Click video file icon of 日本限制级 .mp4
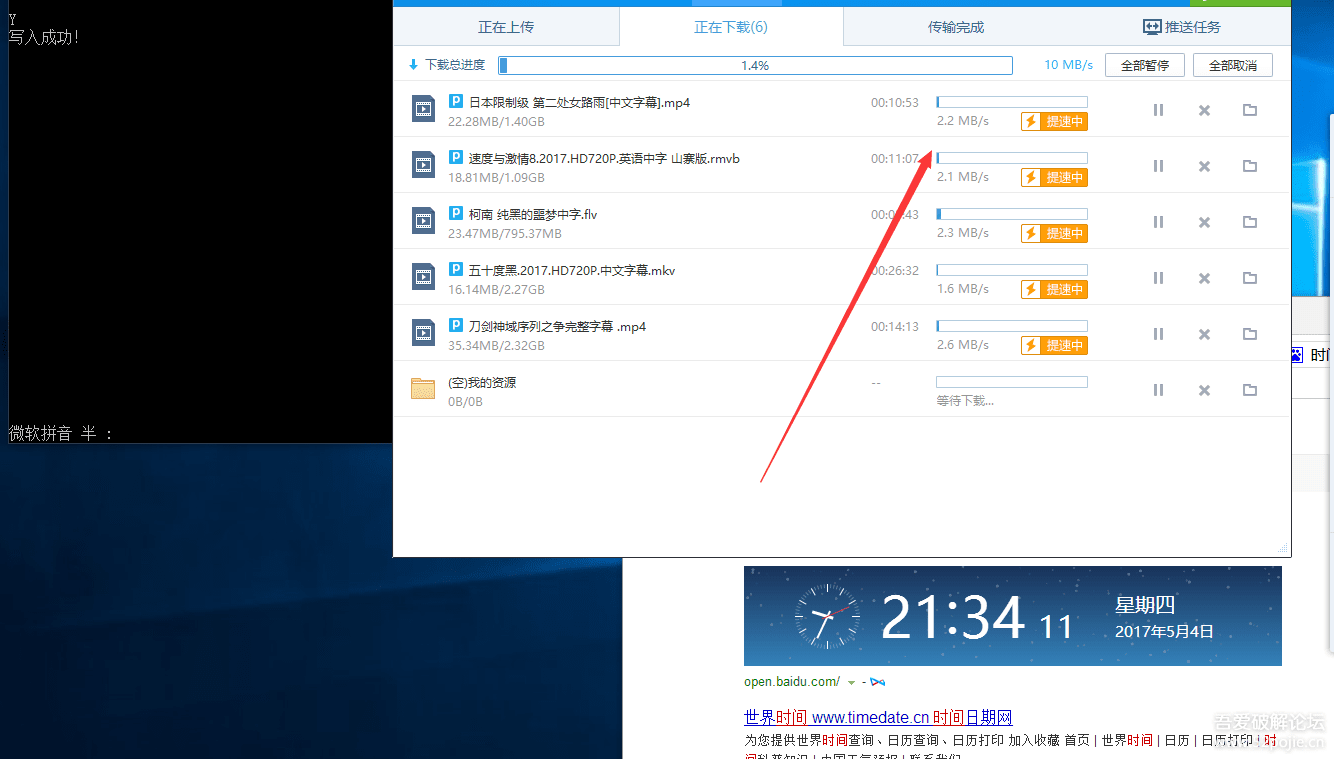 [x=423, y=109]
